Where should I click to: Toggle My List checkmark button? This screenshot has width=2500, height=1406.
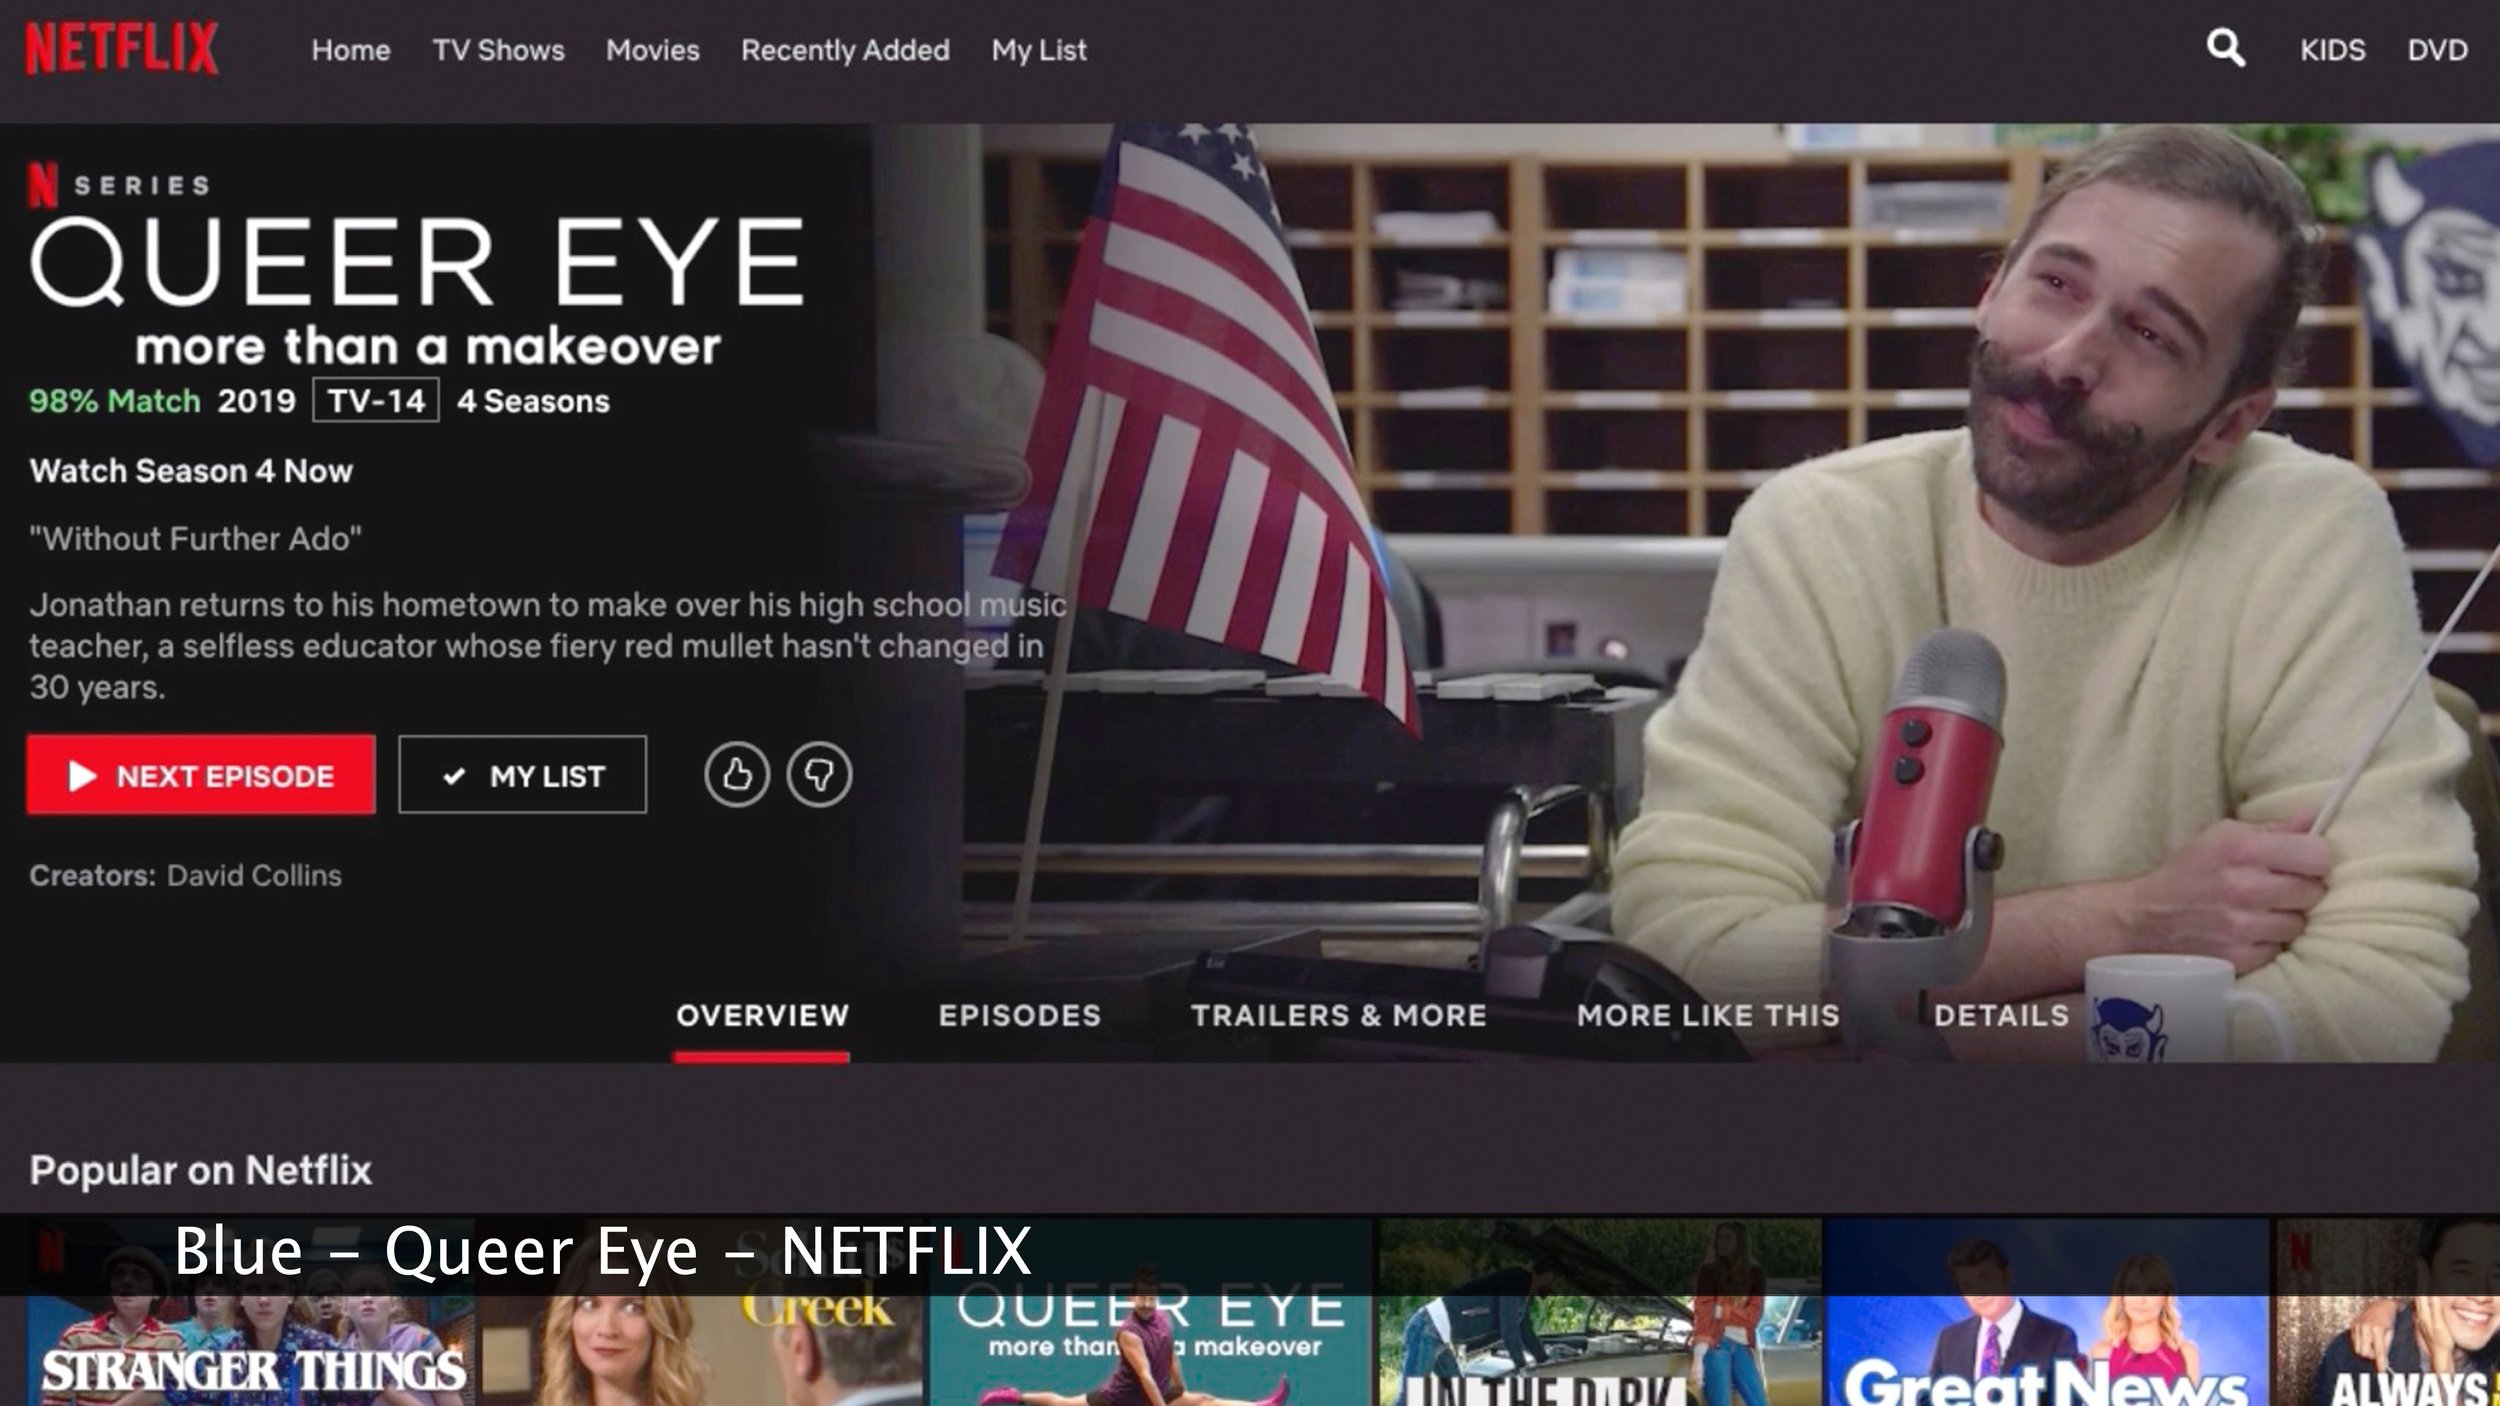click(522, 775)
